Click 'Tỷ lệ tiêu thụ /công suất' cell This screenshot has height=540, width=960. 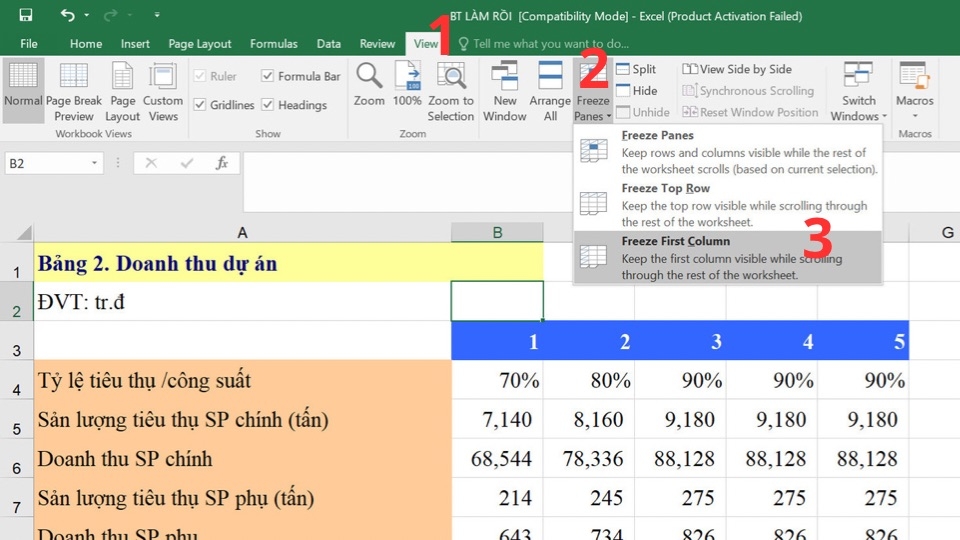[x=242, y=380]
